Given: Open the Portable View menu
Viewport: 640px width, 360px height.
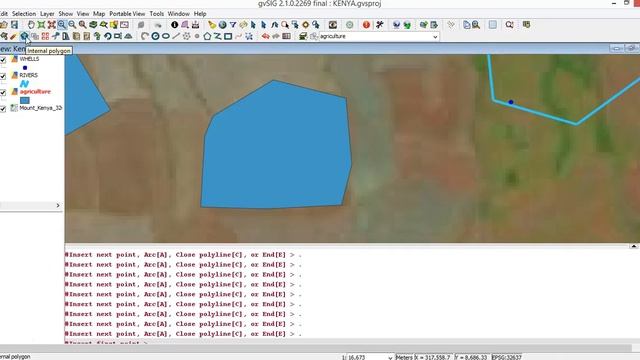Looking at the screenshot, I should tap(127, 13).
